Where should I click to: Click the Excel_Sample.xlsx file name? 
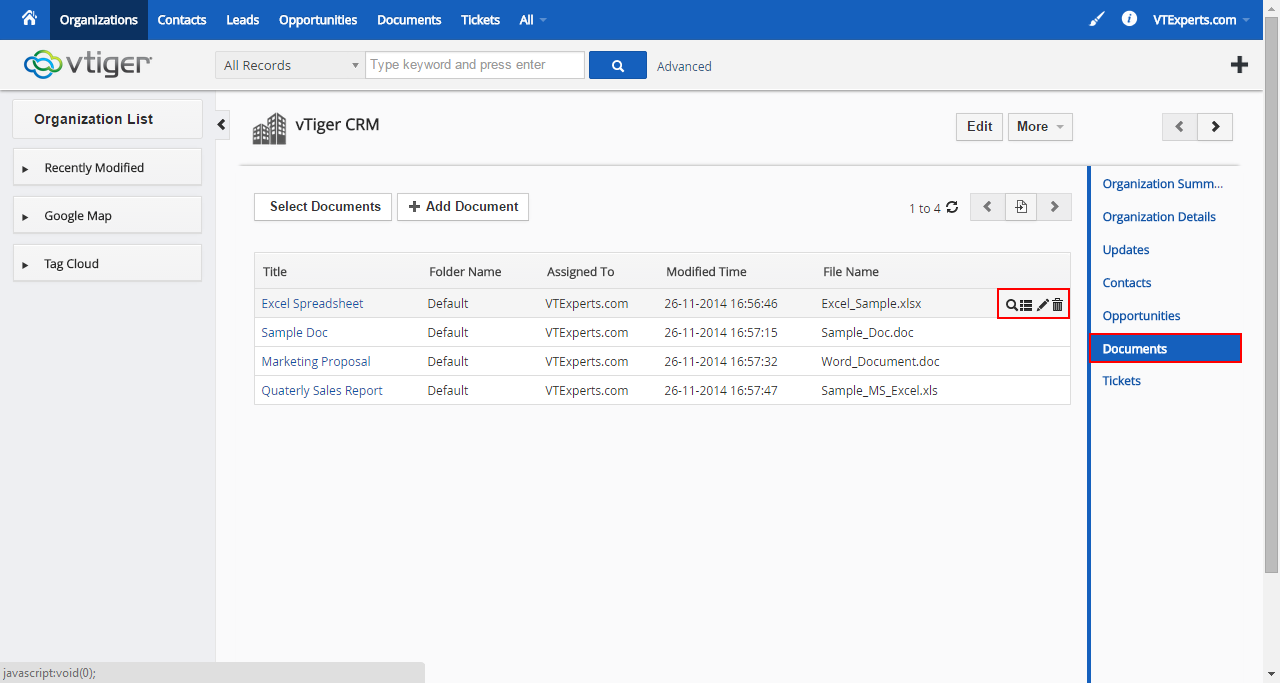[871, 303]
